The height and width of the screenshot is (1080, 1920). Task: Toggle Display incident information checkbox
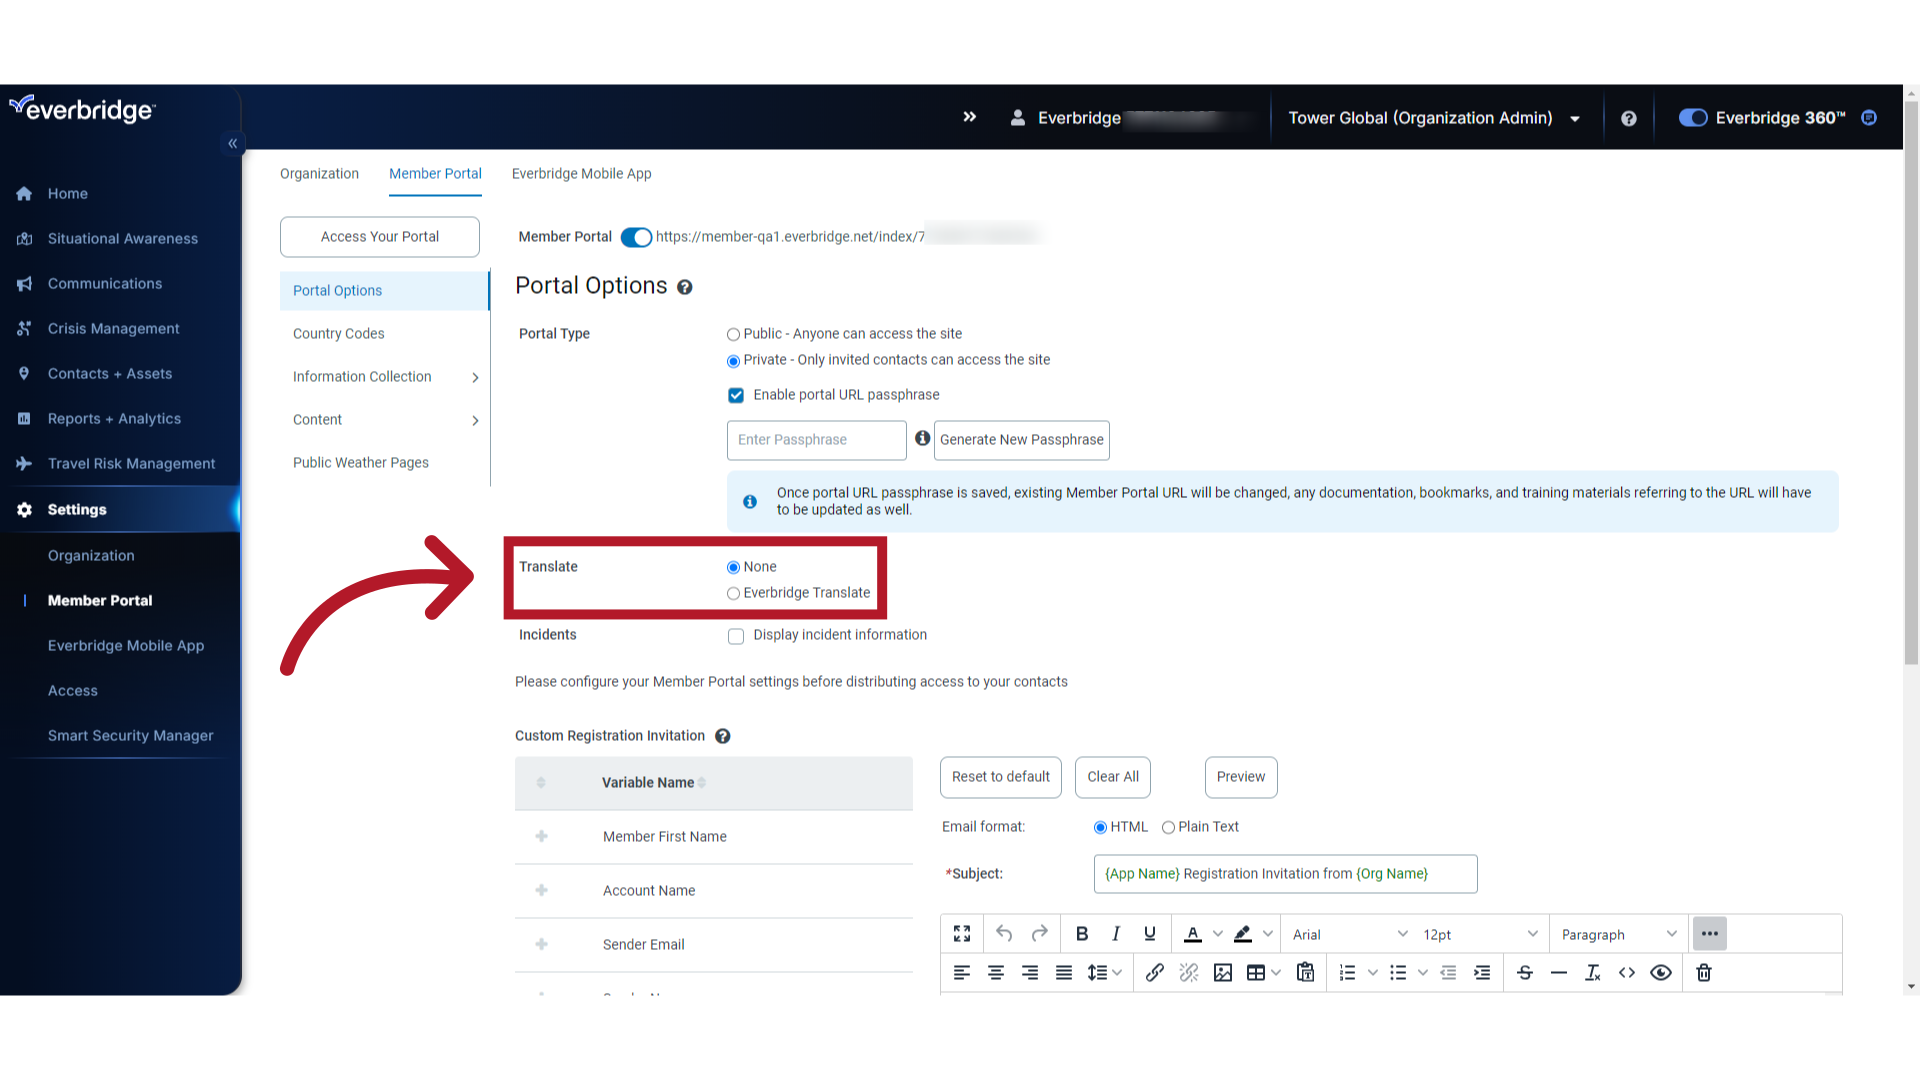(735, 634)
